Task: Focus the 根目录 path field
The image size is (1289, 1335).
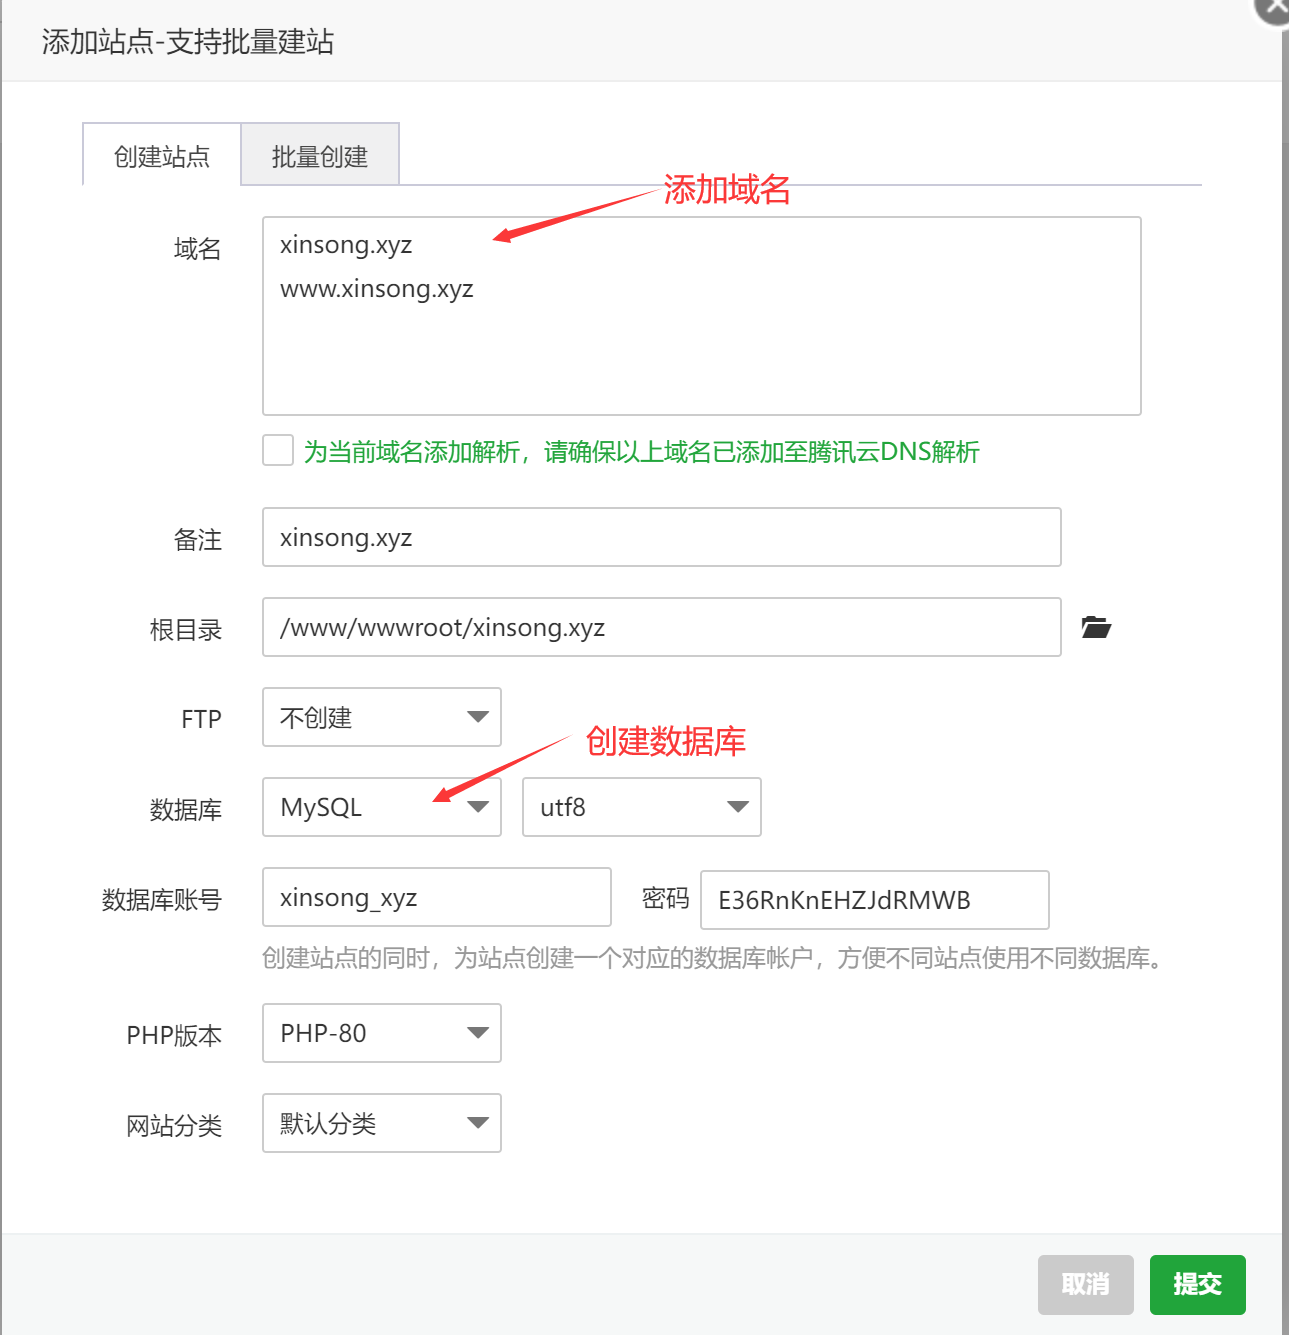Action: tap(662, 627)
